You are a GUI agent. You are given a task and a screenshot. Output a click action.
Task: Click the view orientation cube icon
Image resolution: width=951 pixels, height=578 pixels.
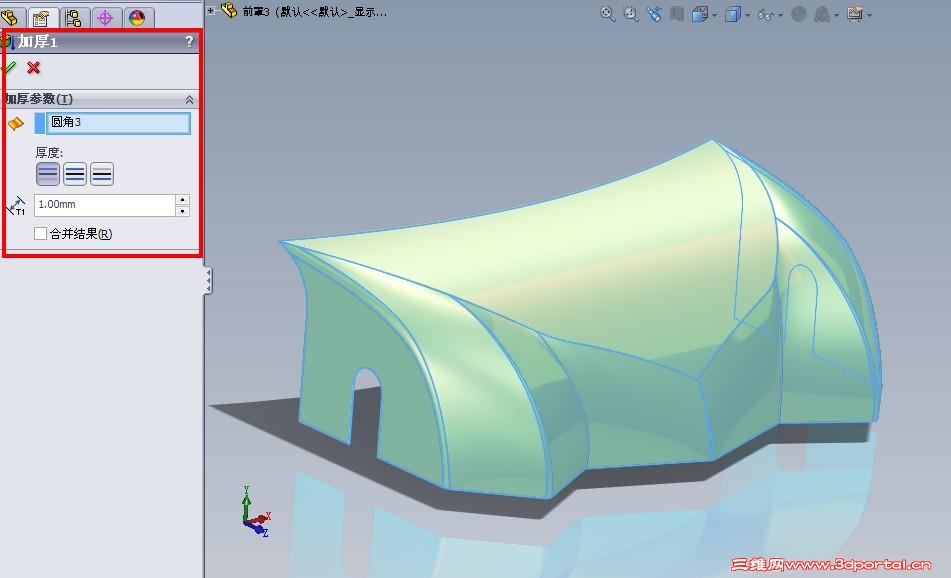click(699, 14)
